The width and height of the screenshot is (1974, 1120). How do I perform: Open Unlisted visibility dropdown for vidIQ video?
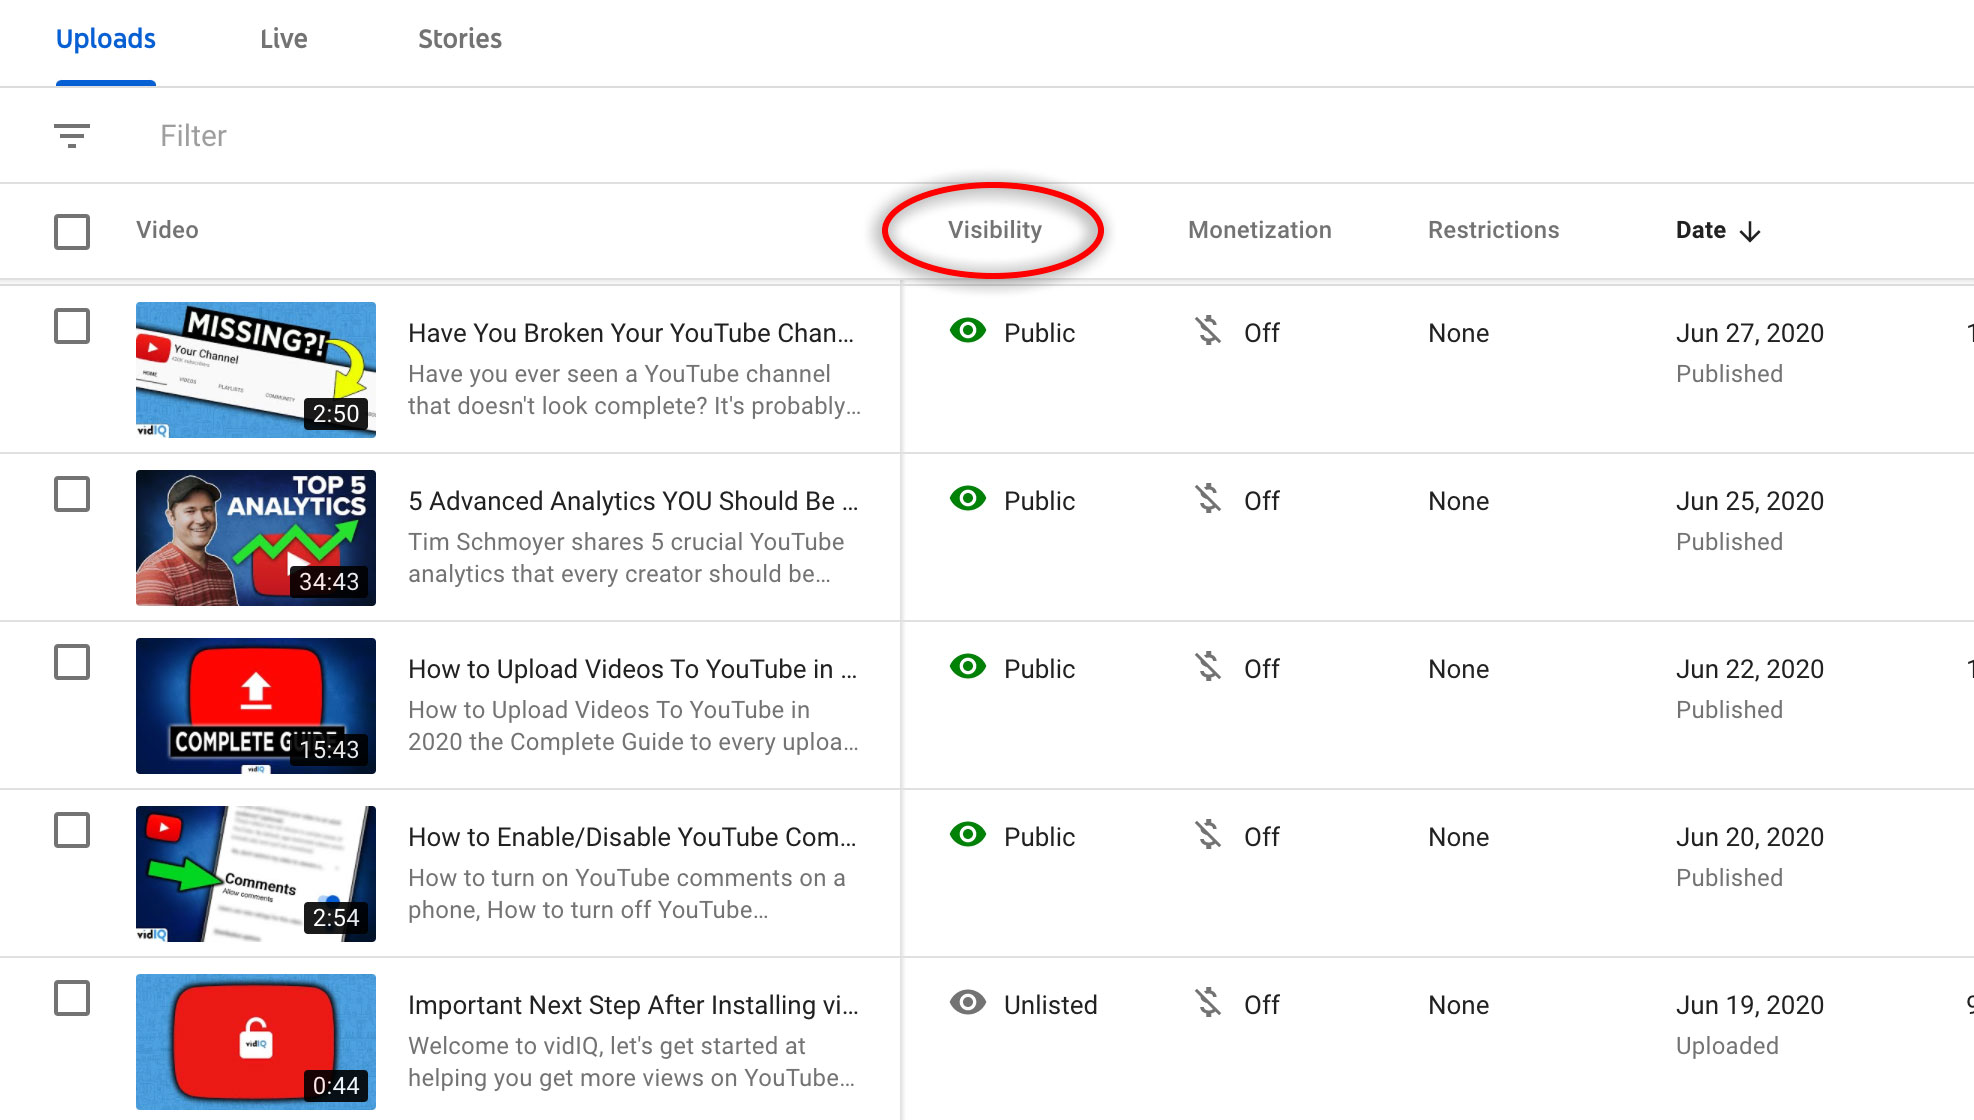[1050, 1005]
